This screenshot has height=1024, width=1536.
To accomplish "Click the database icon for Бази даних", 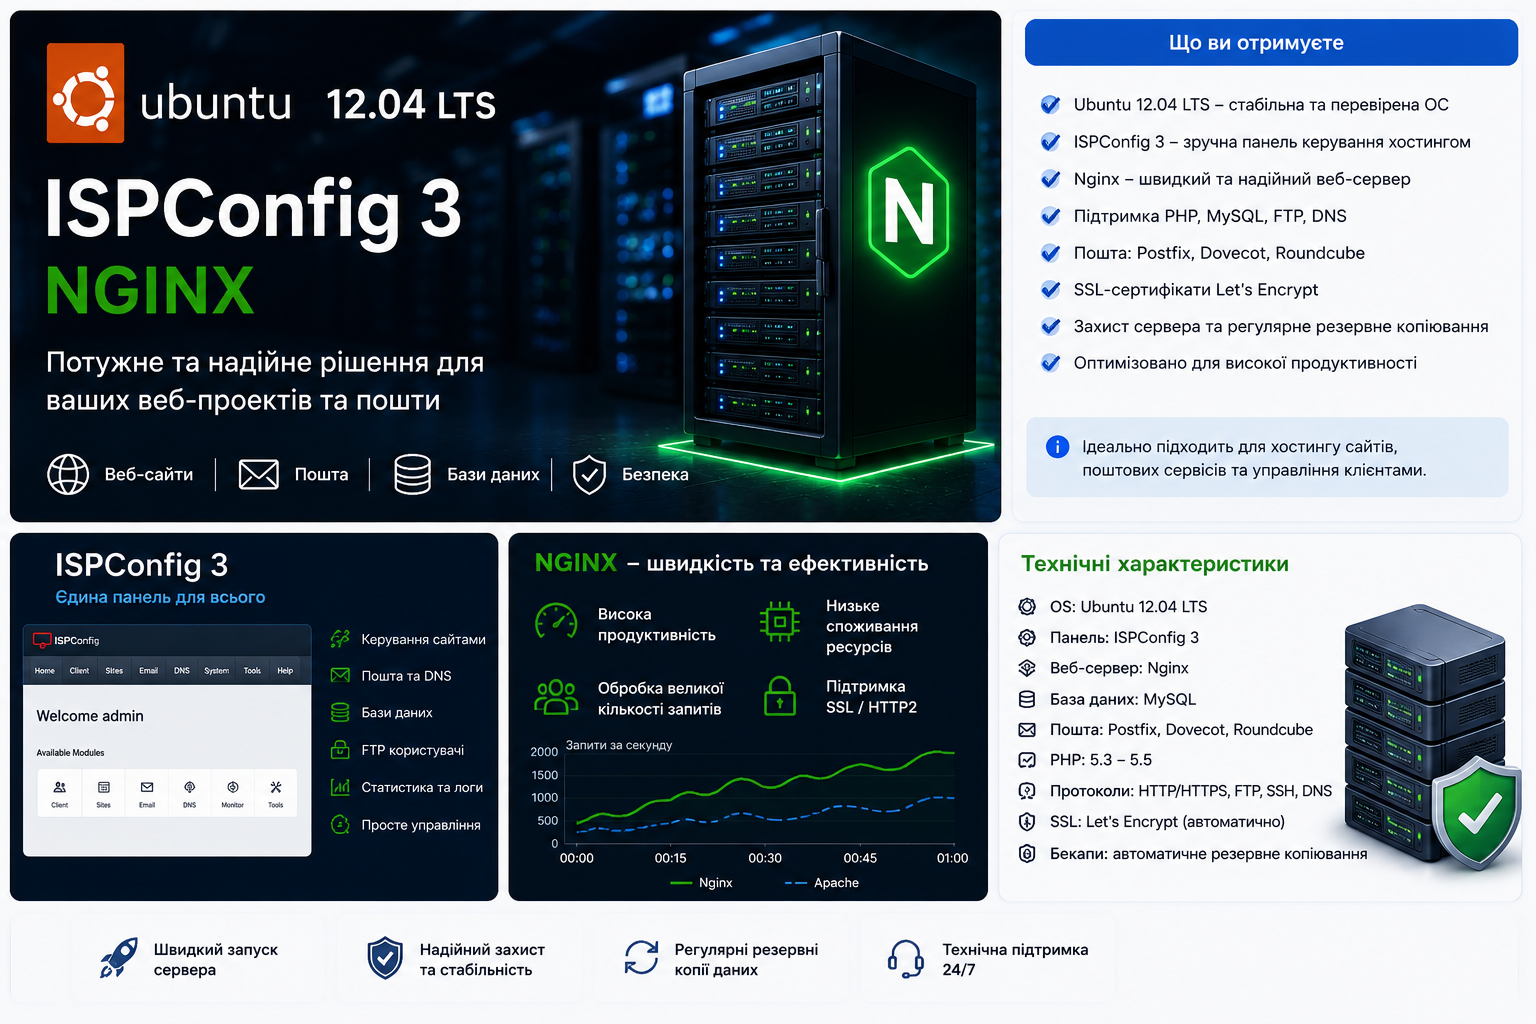I will [412, 474].
